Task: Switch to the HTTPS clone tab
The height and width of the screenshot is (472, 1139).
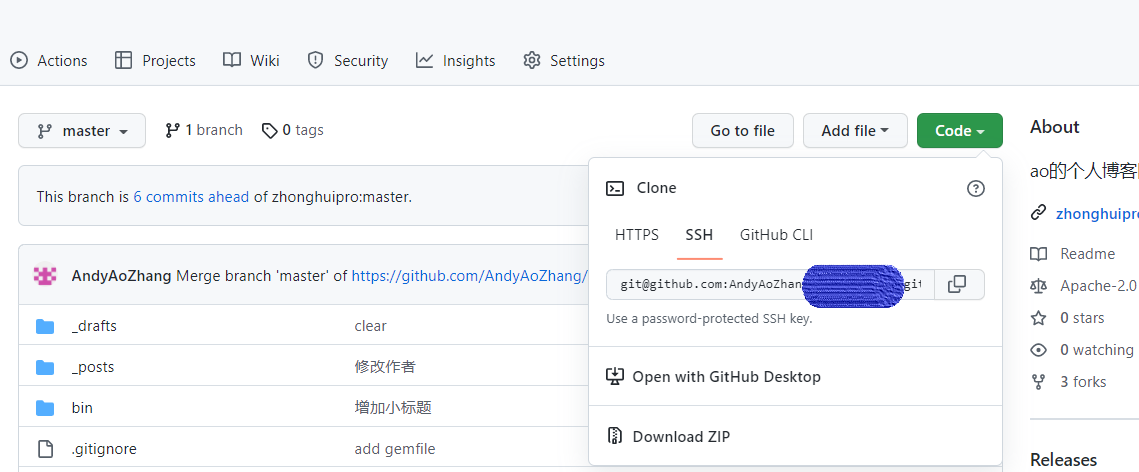Action: pos(637,235)
